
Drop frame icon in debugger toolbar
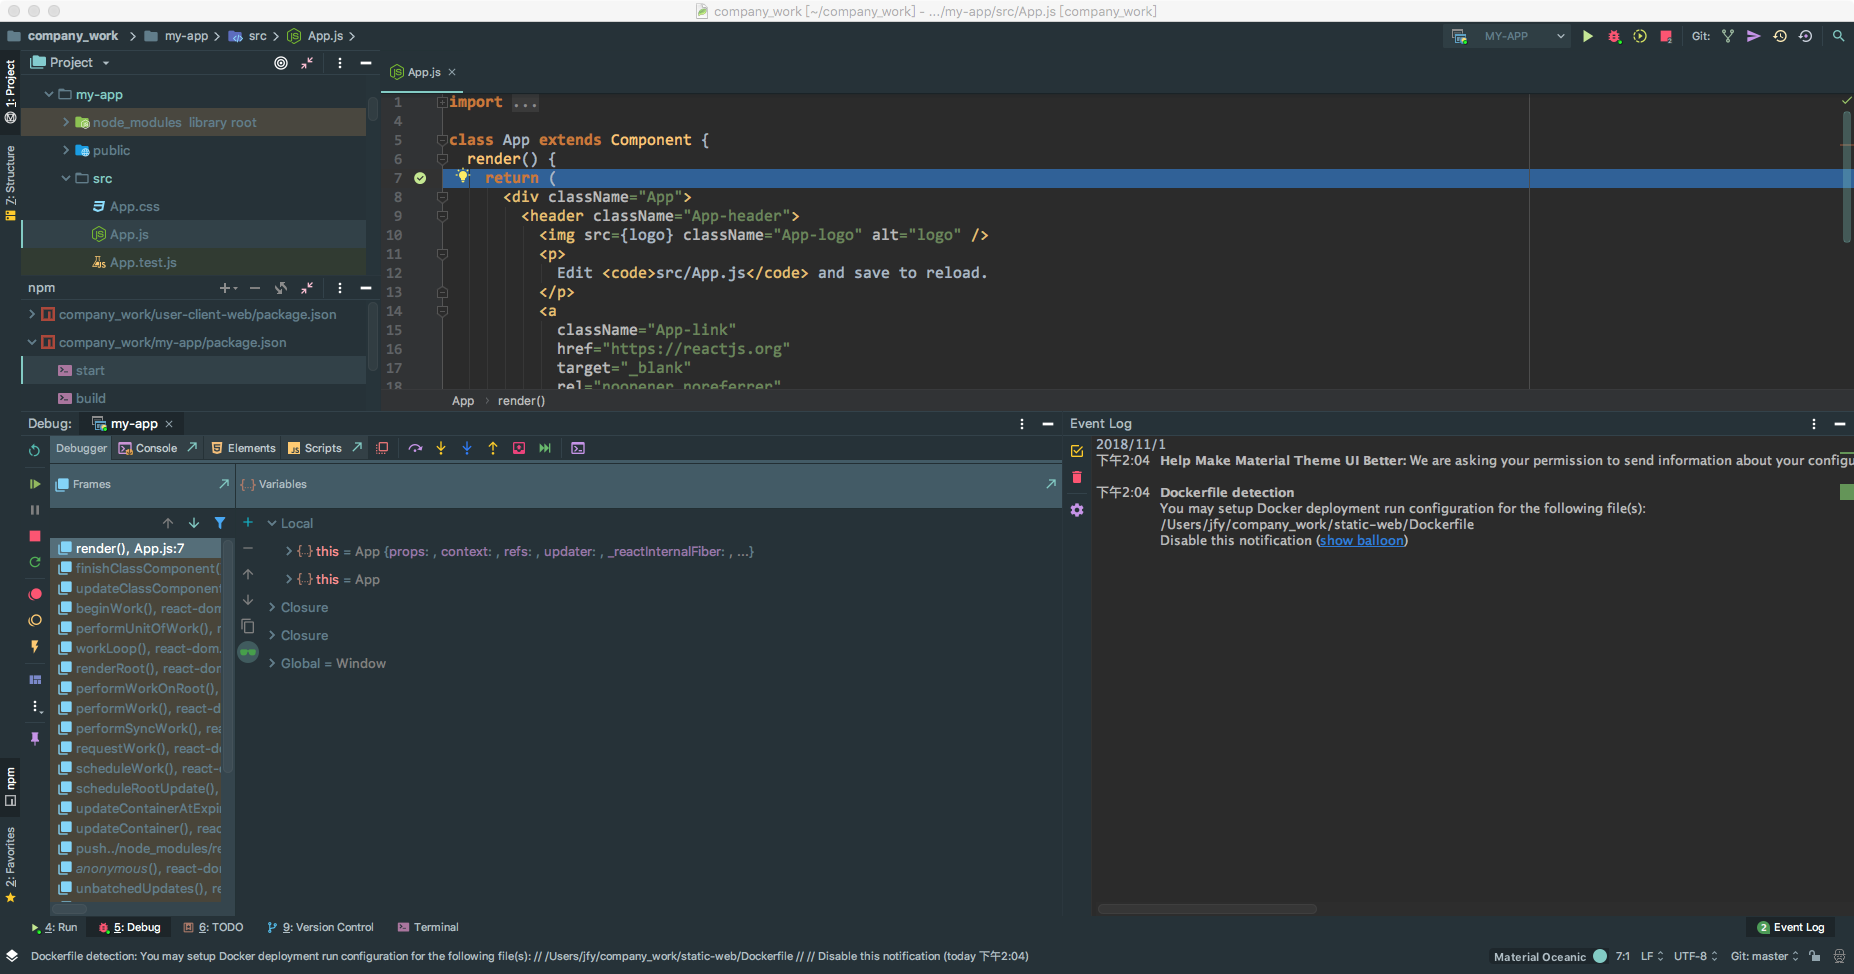click(x=519, y=448)
